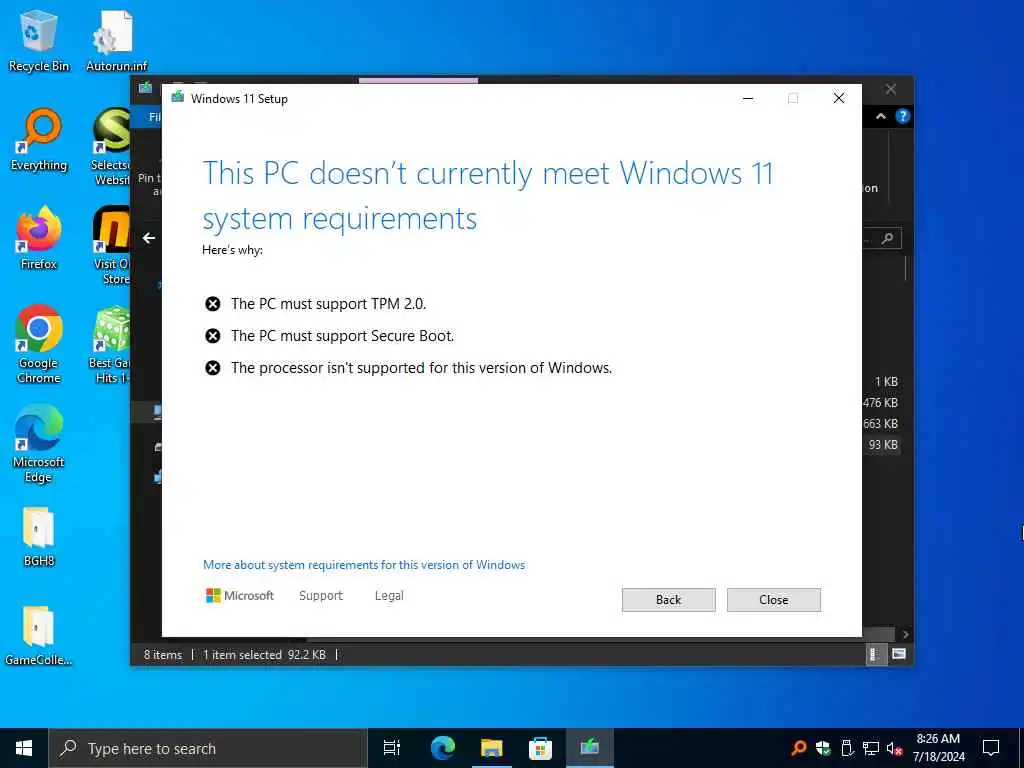1024x768 pixels.
Task: Click the '8 items' status bar text
Action: point(163,654)
